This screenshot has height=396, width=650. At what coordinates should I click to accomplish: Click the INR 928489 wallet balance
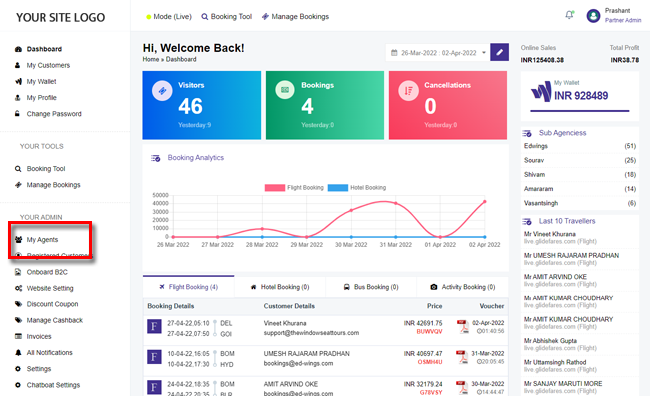[x=581, y=96]
